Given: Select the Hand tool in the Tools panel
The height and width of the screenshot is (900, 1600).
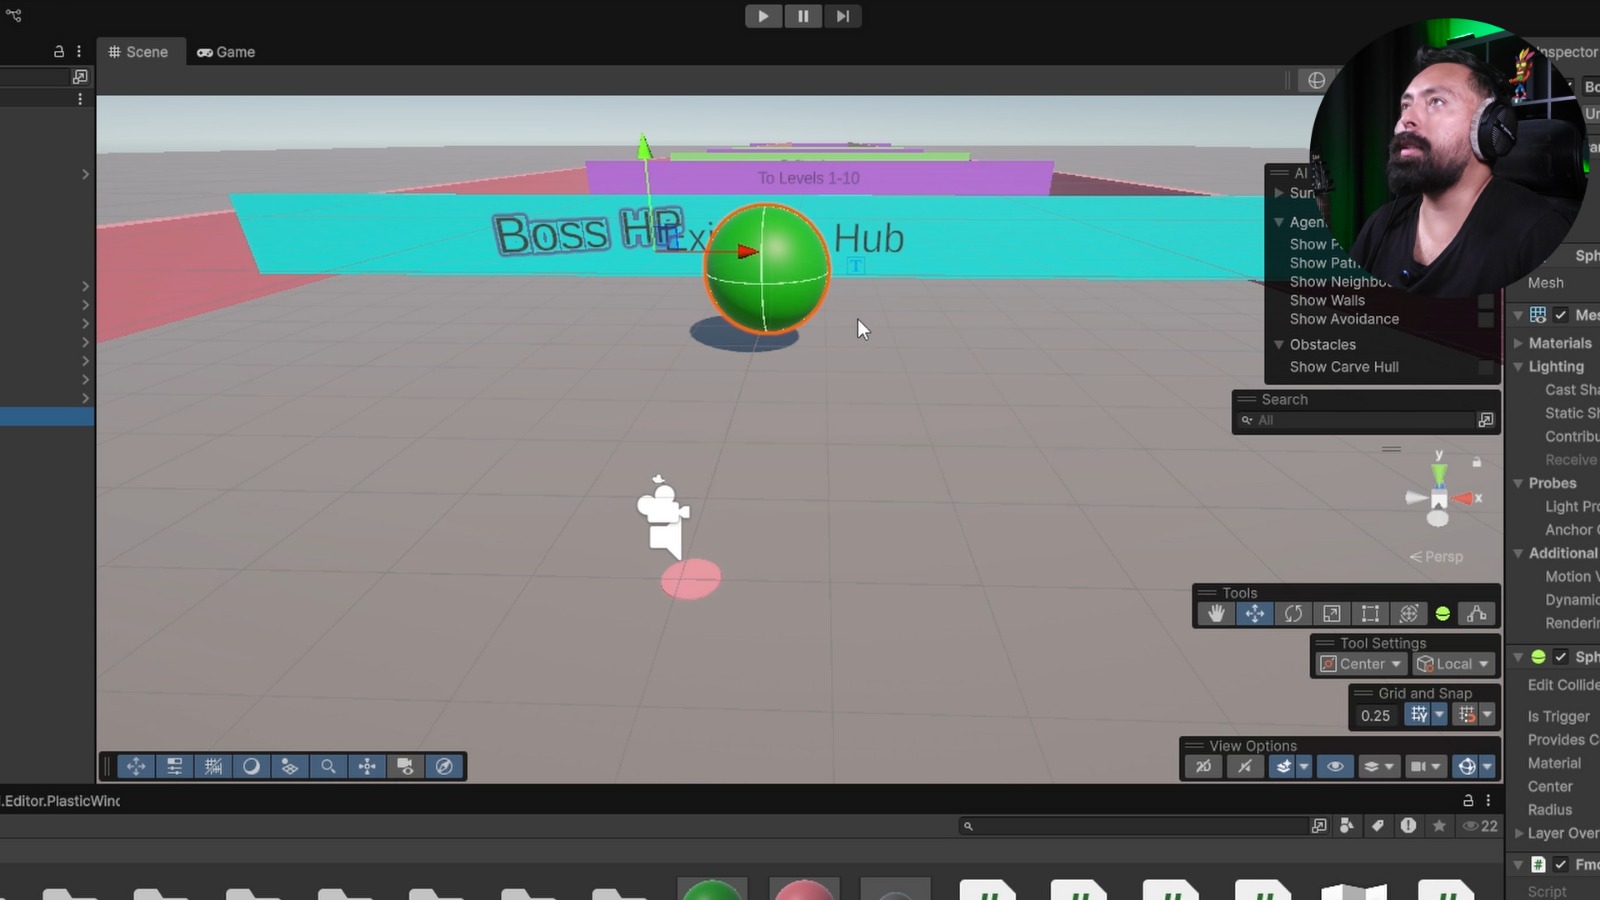Looking at the screenshot, I should pyautogui.click(x=1216, y=614).
